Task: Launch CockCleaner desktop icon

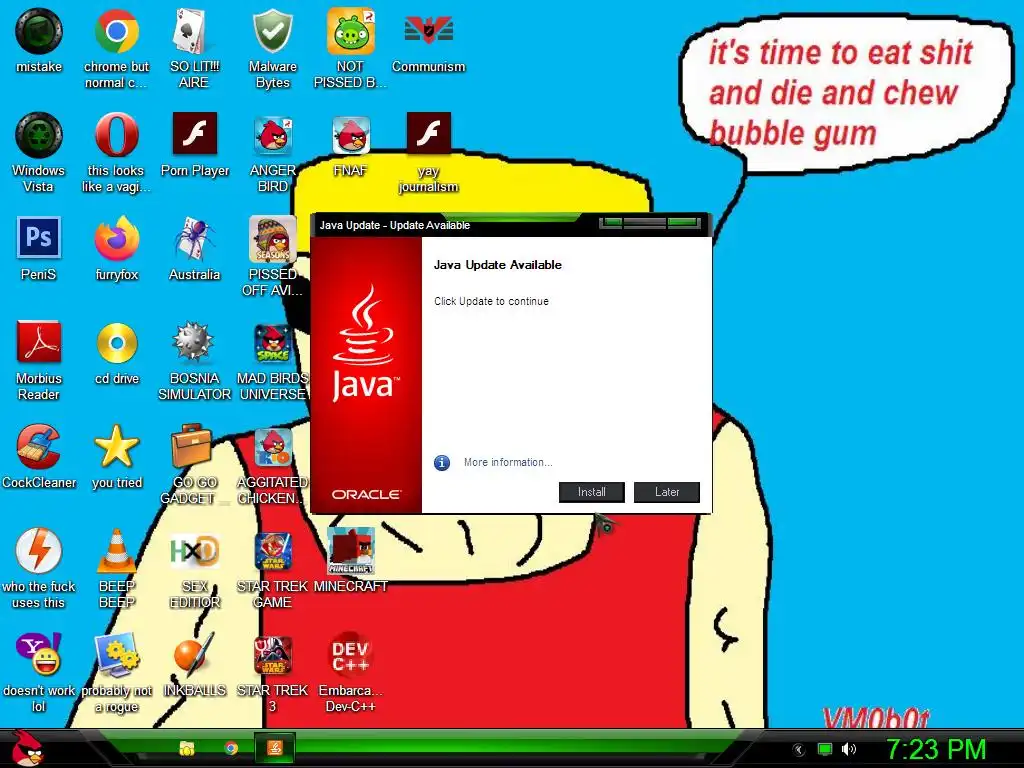Action: tap(39, 456)
